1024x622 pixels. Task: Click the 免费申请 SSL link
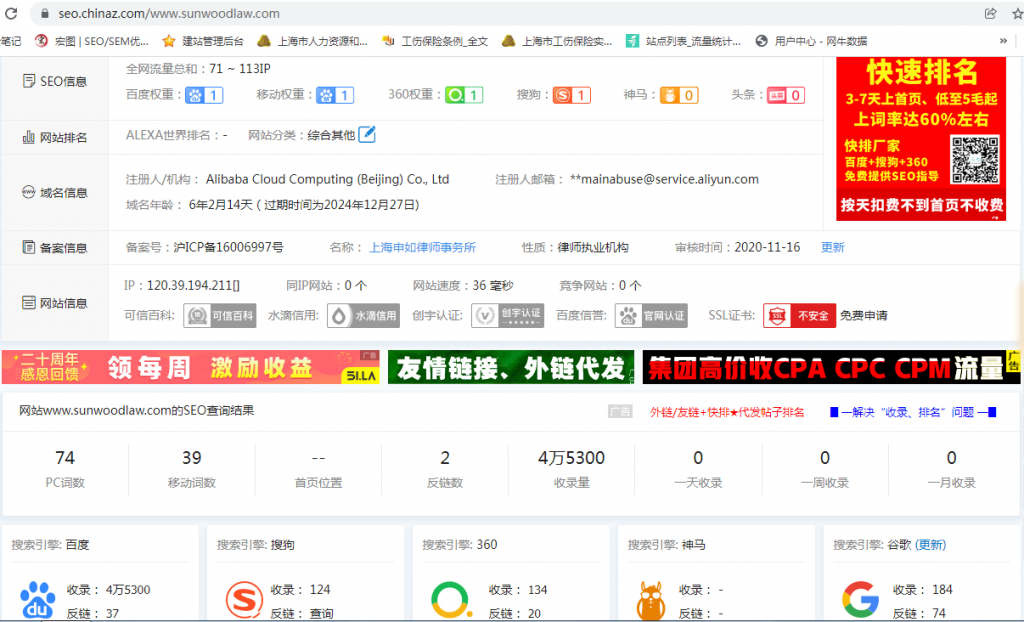[x=864, y=316]
